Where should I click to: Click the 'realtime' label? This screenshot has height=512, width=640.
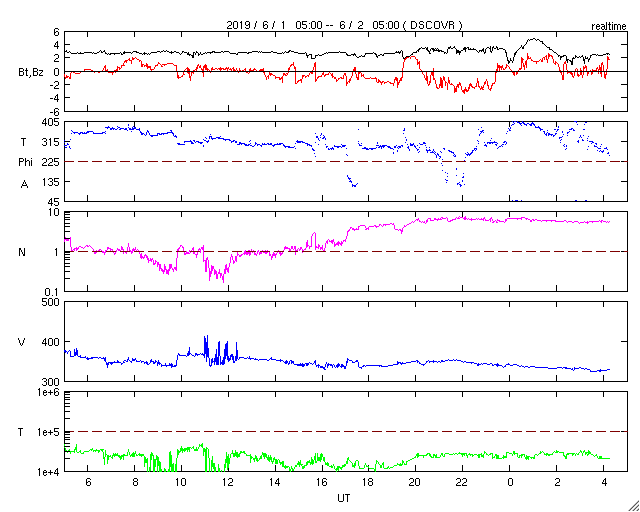coord(609,27)
